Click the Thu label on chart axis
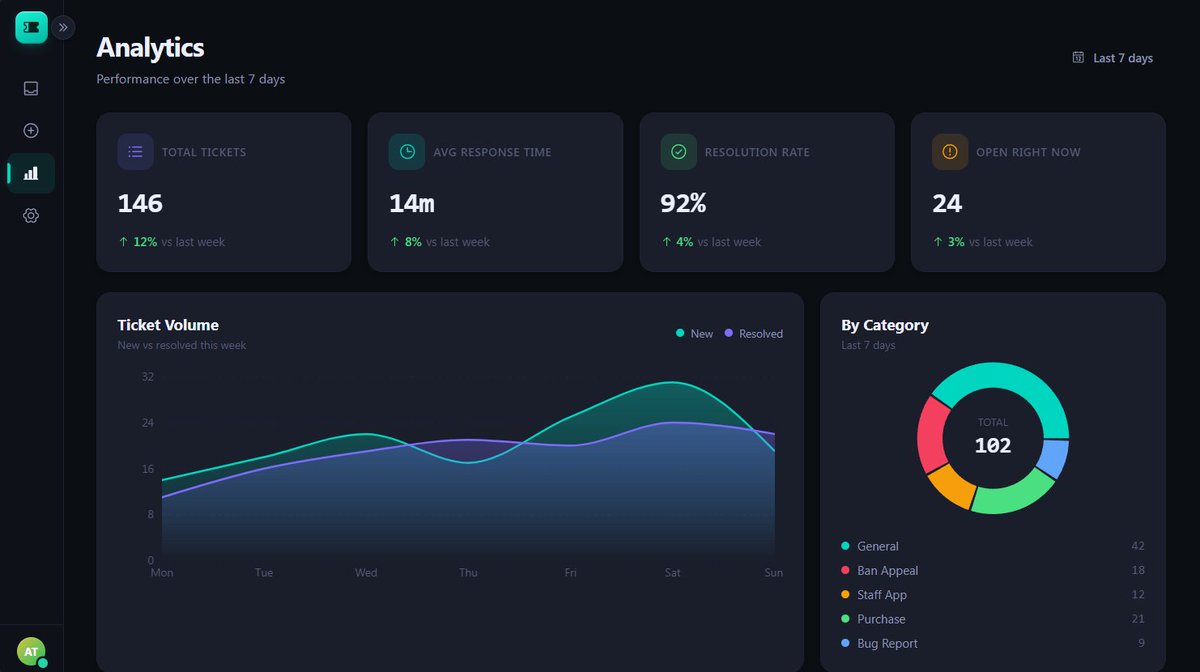Image resolution: width=1200 pixels, height=672 pixels. pos(468,573)
